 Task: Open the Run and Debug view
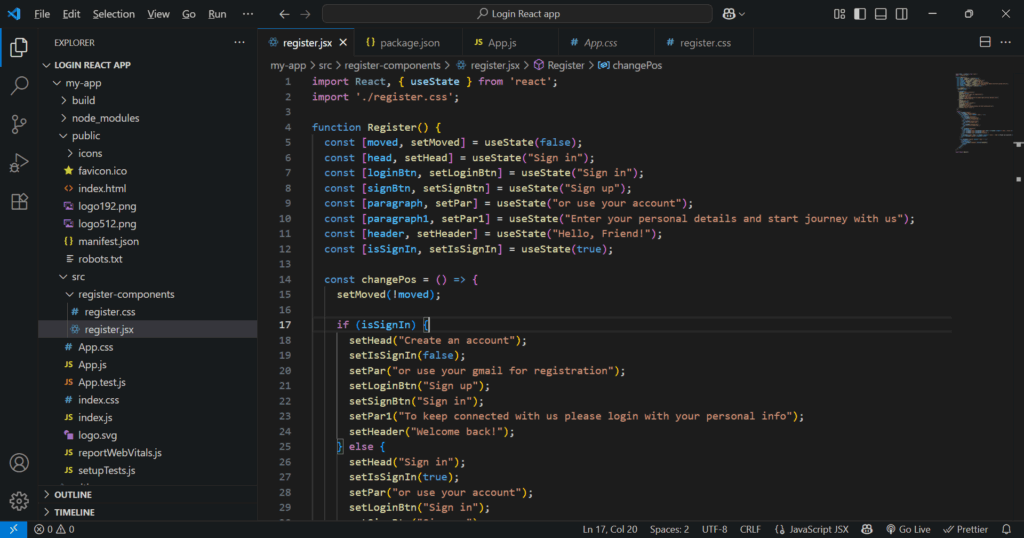[x=18, y=163]
